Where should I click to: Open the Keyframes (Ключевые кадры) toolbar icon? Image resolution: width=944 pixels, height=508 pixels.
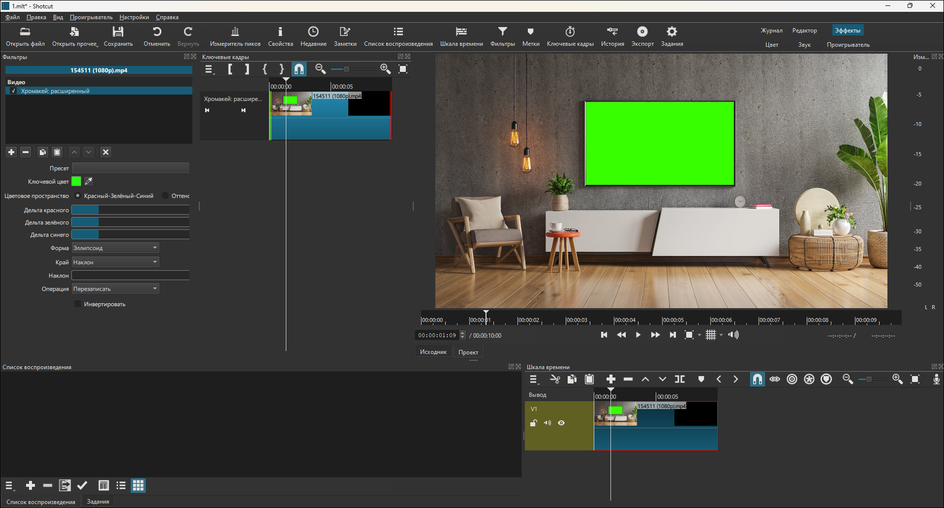click(x=570, y=33)
